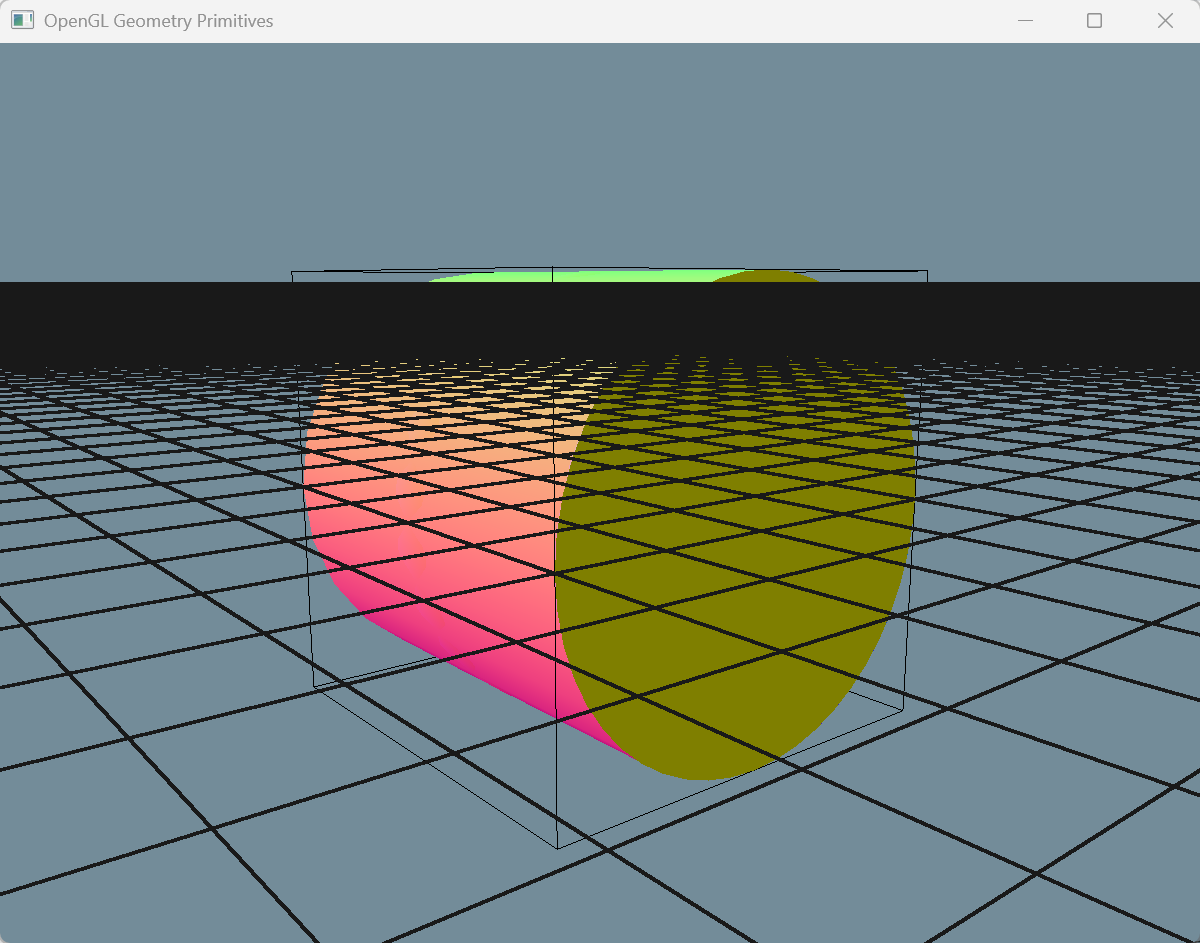1200x943 pixels.
Task: Select the top-right corner of the wireframe bounding box
Action: tap(927, 271)
